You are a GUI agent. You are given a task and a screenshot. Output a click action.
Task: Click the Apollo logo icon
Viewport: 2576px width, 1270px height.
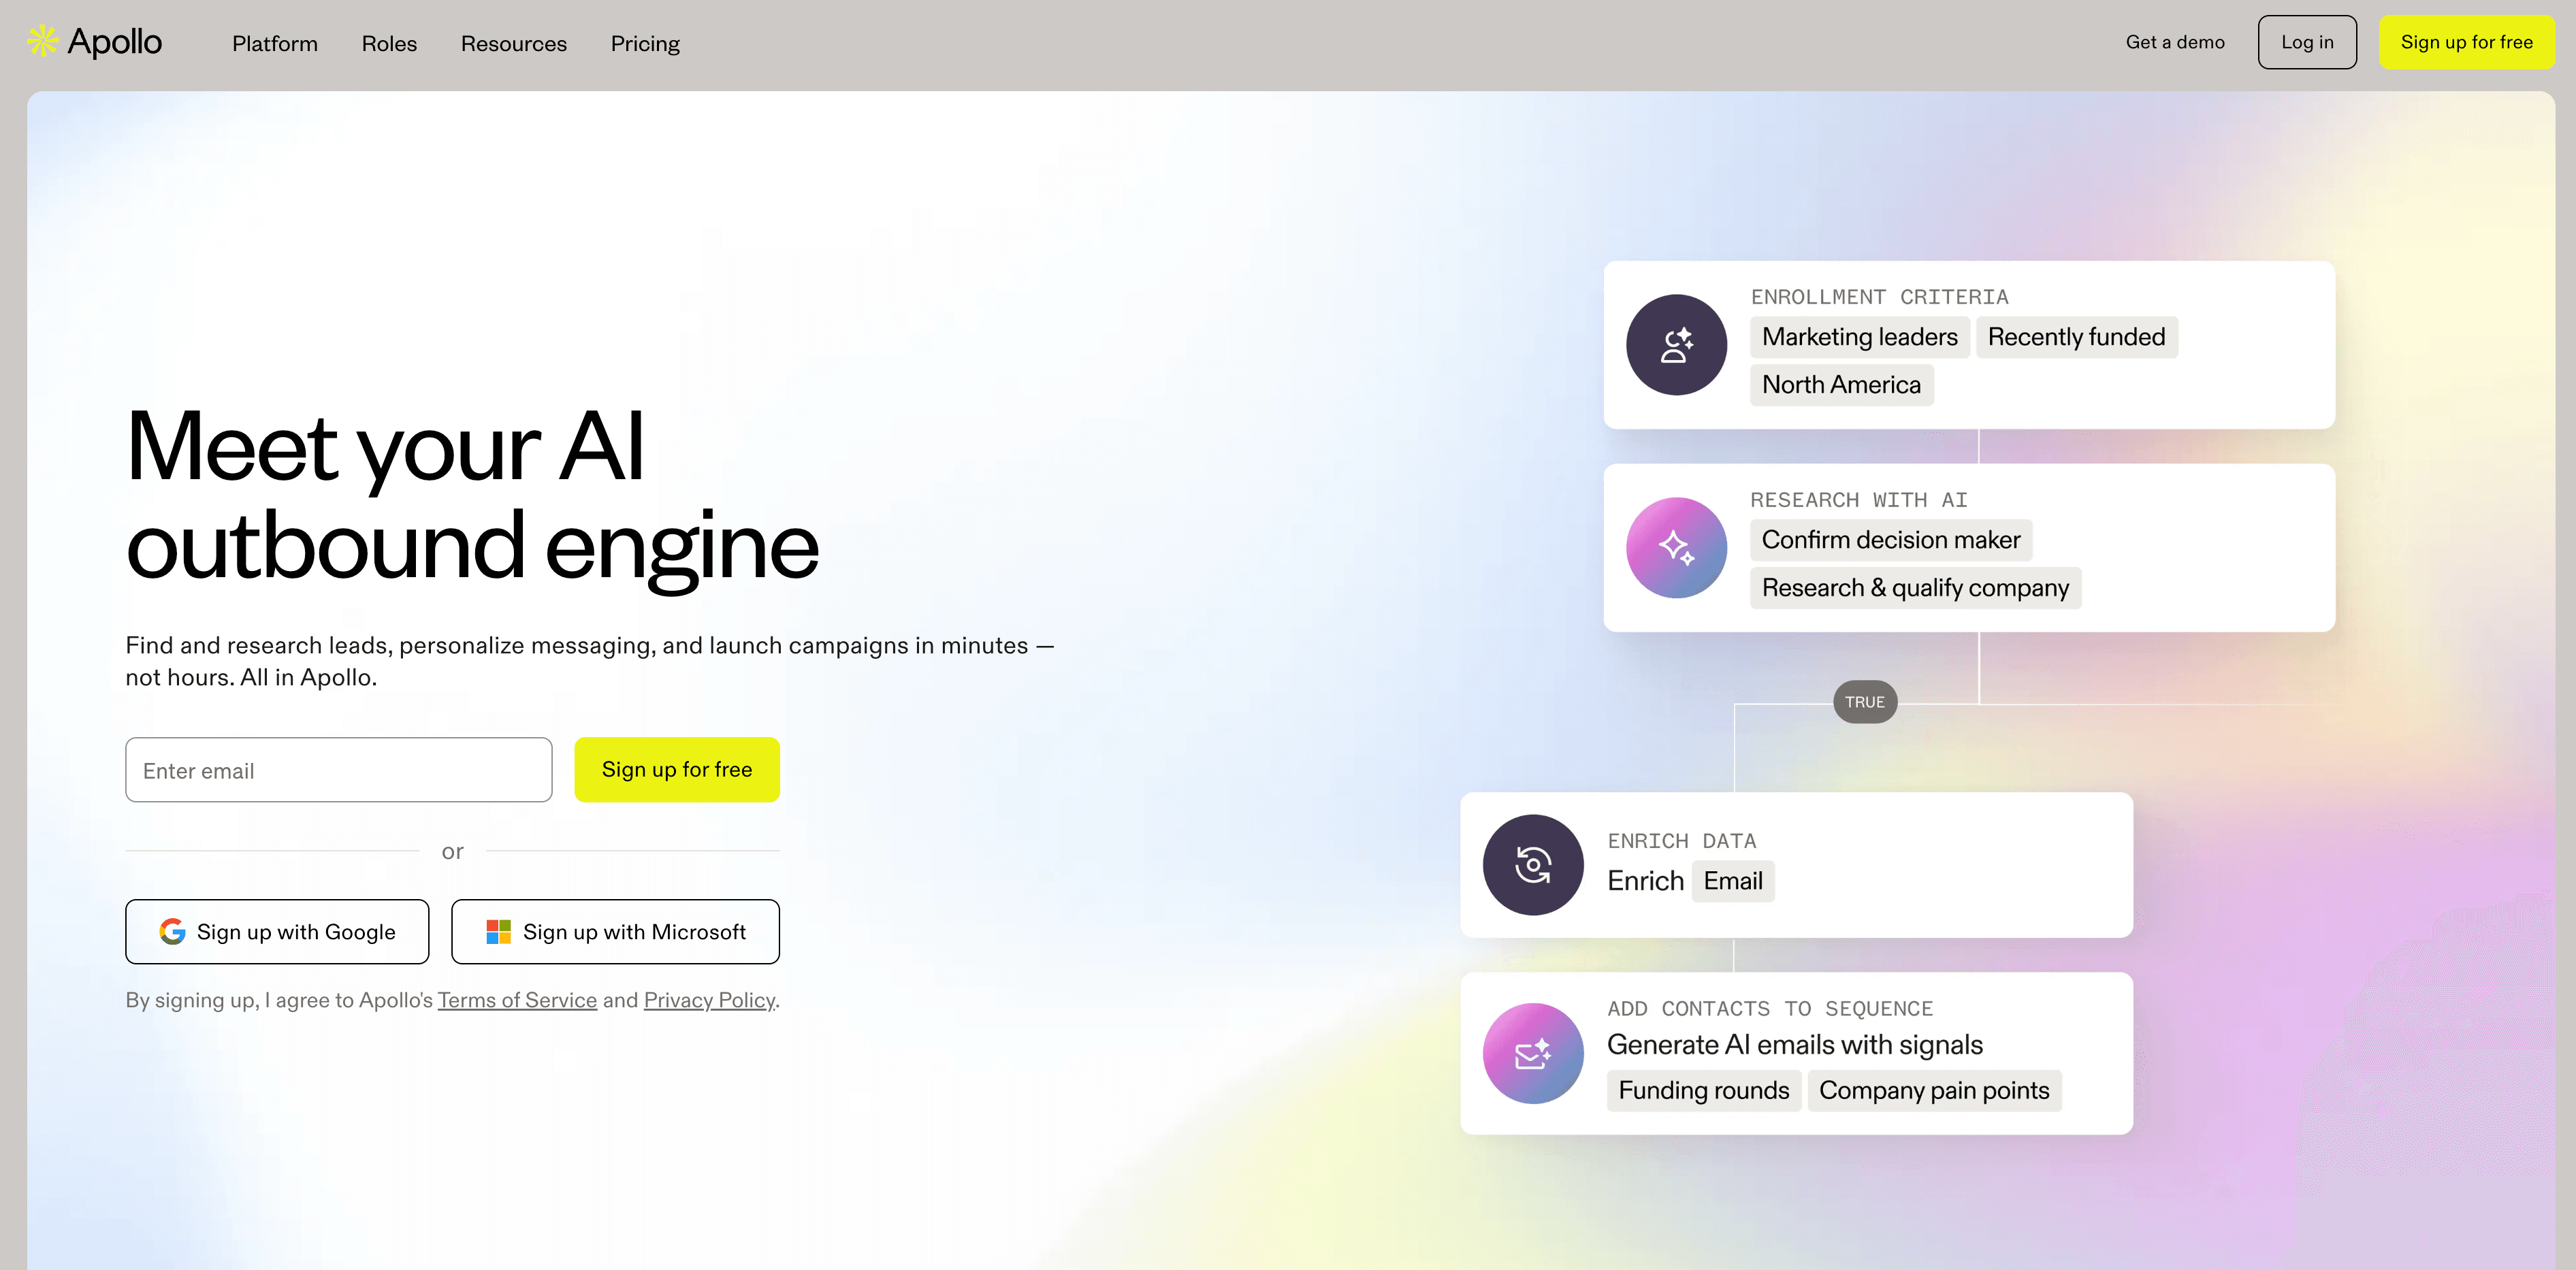[43, 41]
